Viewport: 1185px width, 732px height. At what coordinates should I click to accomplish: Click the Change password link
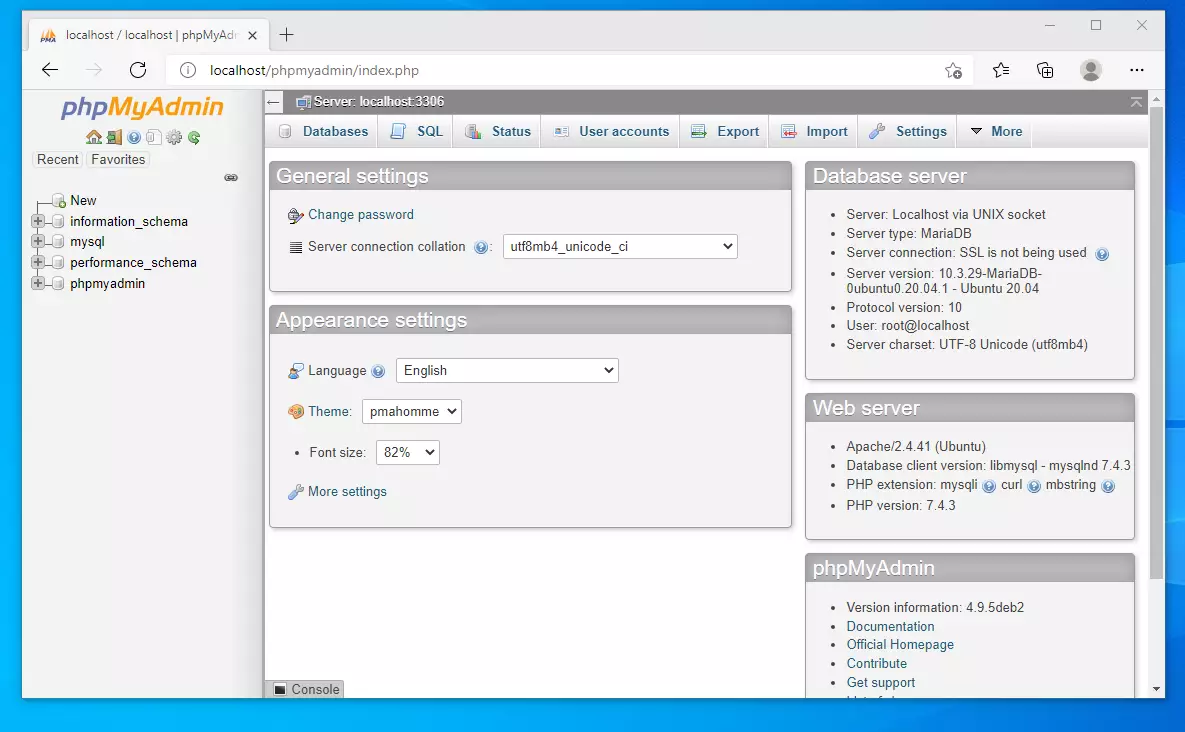tap(360, 215)
